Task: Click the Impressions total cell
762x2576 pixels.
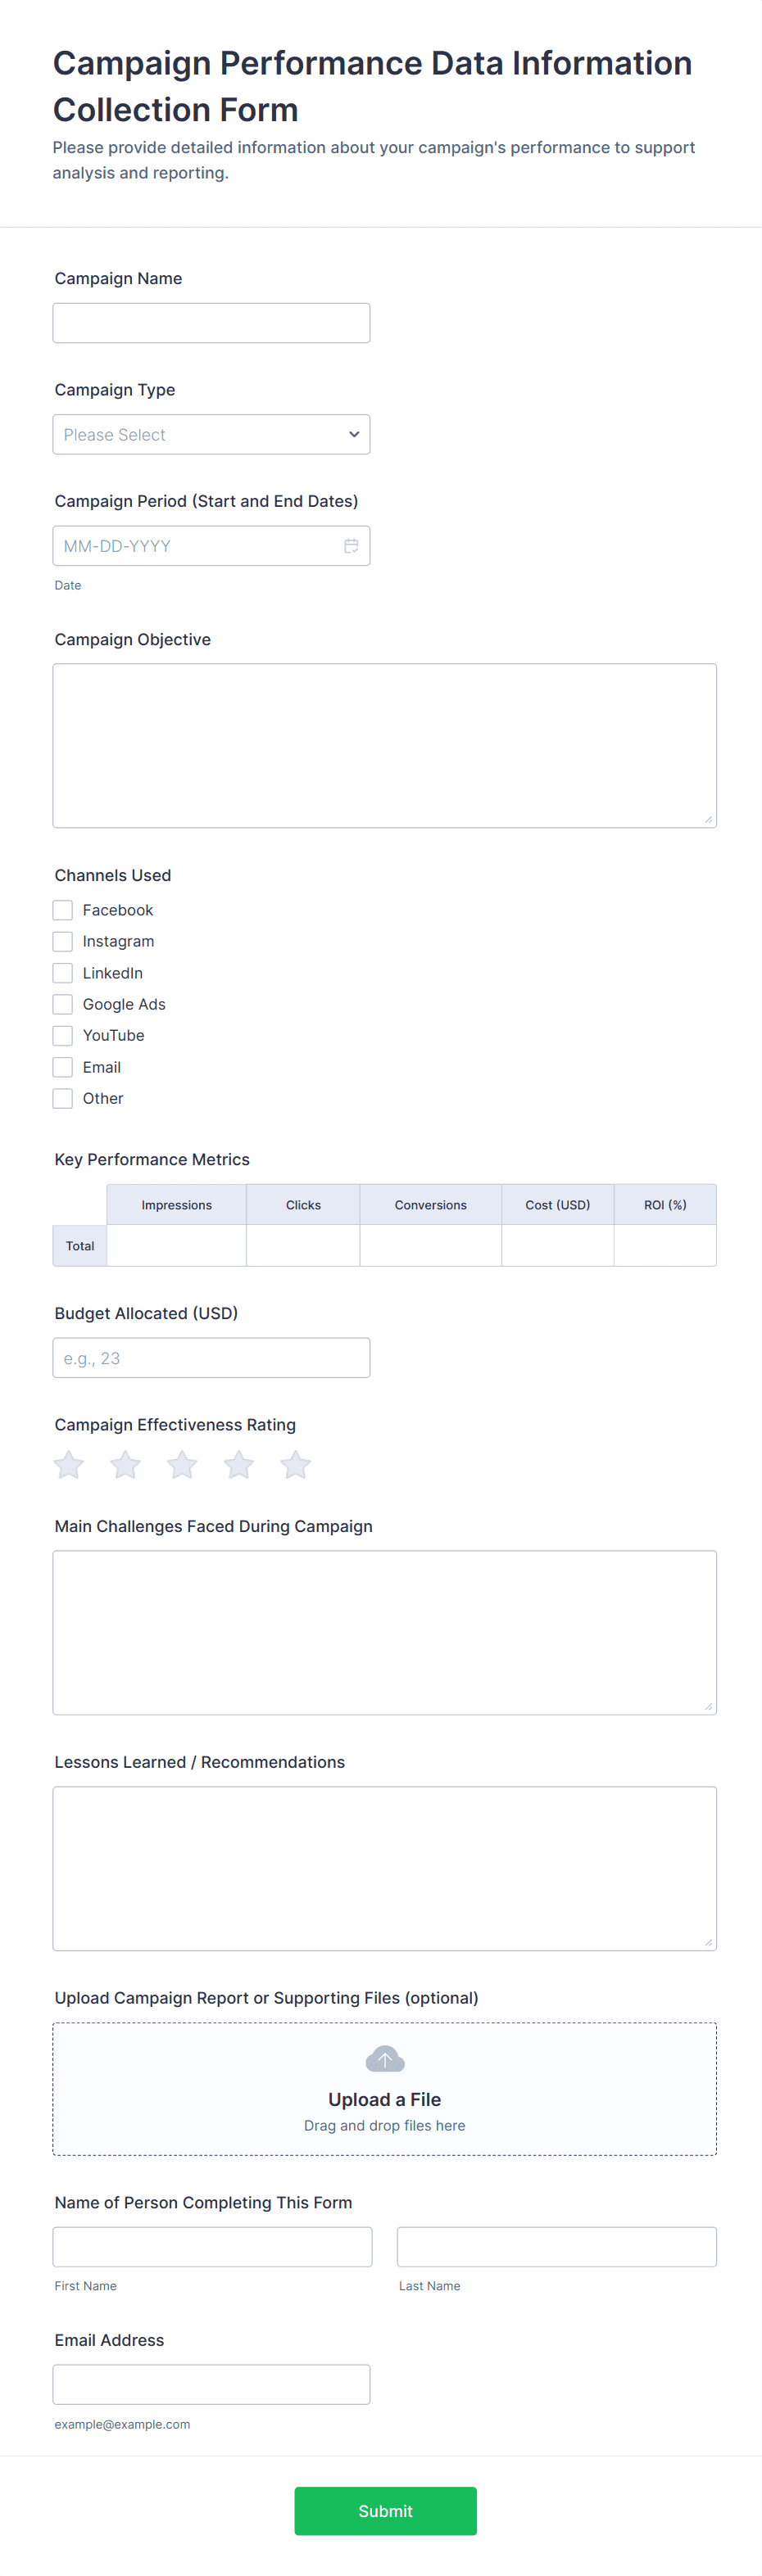Action: click(176, 1246)
